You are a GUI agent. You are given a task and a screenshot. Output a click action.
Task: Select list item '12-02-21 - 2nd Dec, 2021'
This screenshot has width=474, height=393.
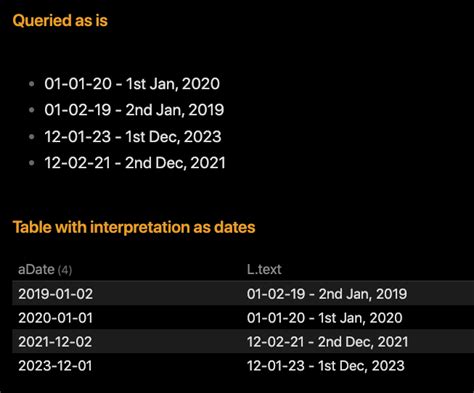[x=135, y=163]
